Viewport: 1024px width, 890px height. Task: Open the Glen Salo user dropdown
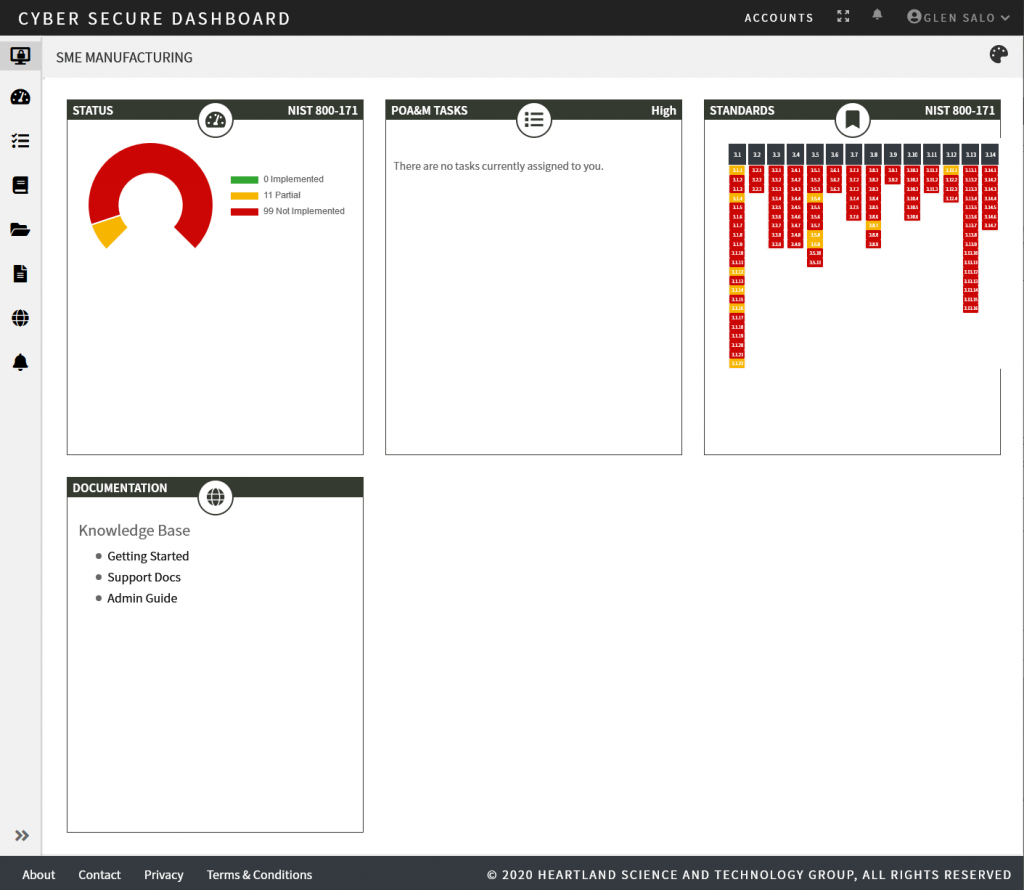pyautogui.click(x=958, y=17)
